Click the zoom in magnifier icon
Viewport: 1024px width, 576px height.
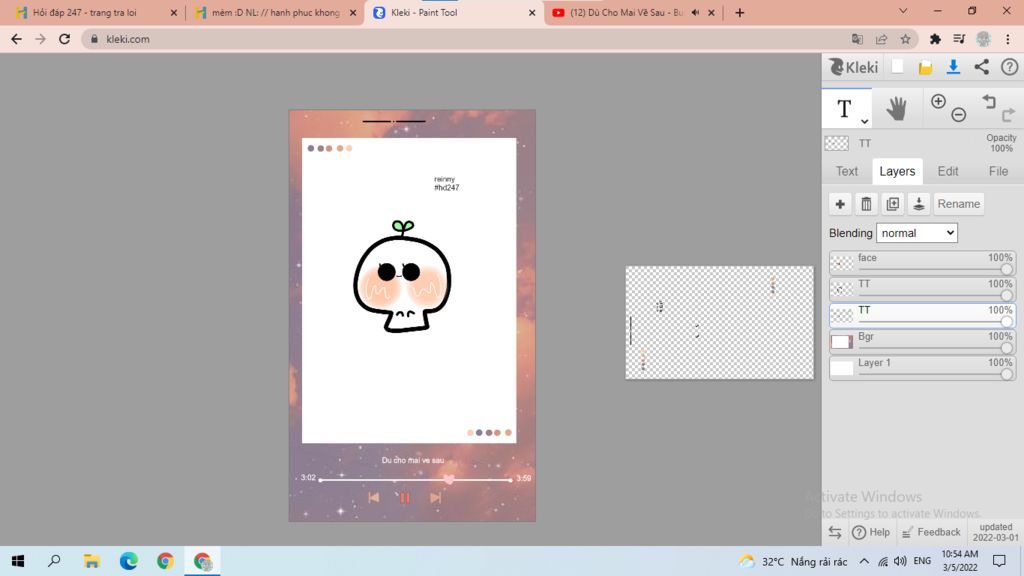pyautogui.click(x=938, y=101)
